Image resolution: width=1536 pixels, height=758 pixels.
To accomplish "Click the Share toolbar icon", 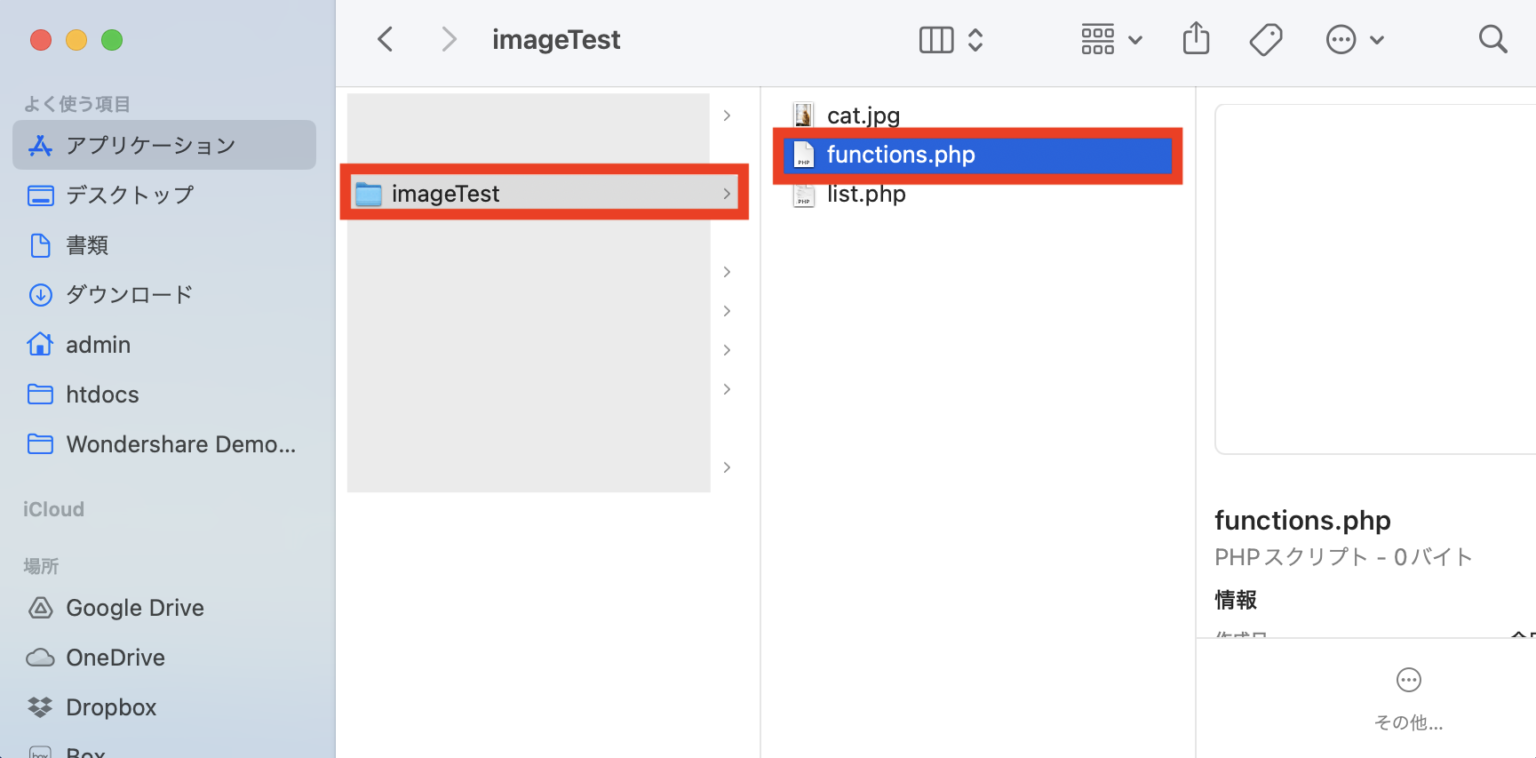I will click(x=1196, y=40).
